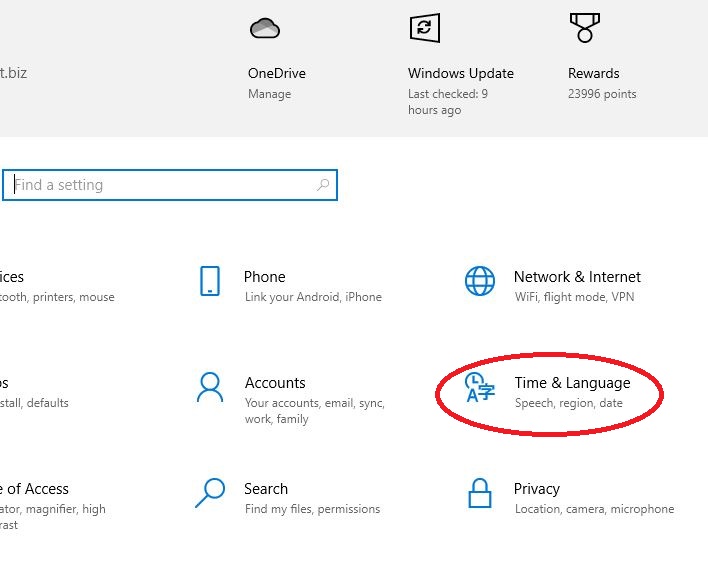The width and height of the screenshot is (708, 576).
Task: Click the Rewards medal icon
Action: tap(585, 28)
